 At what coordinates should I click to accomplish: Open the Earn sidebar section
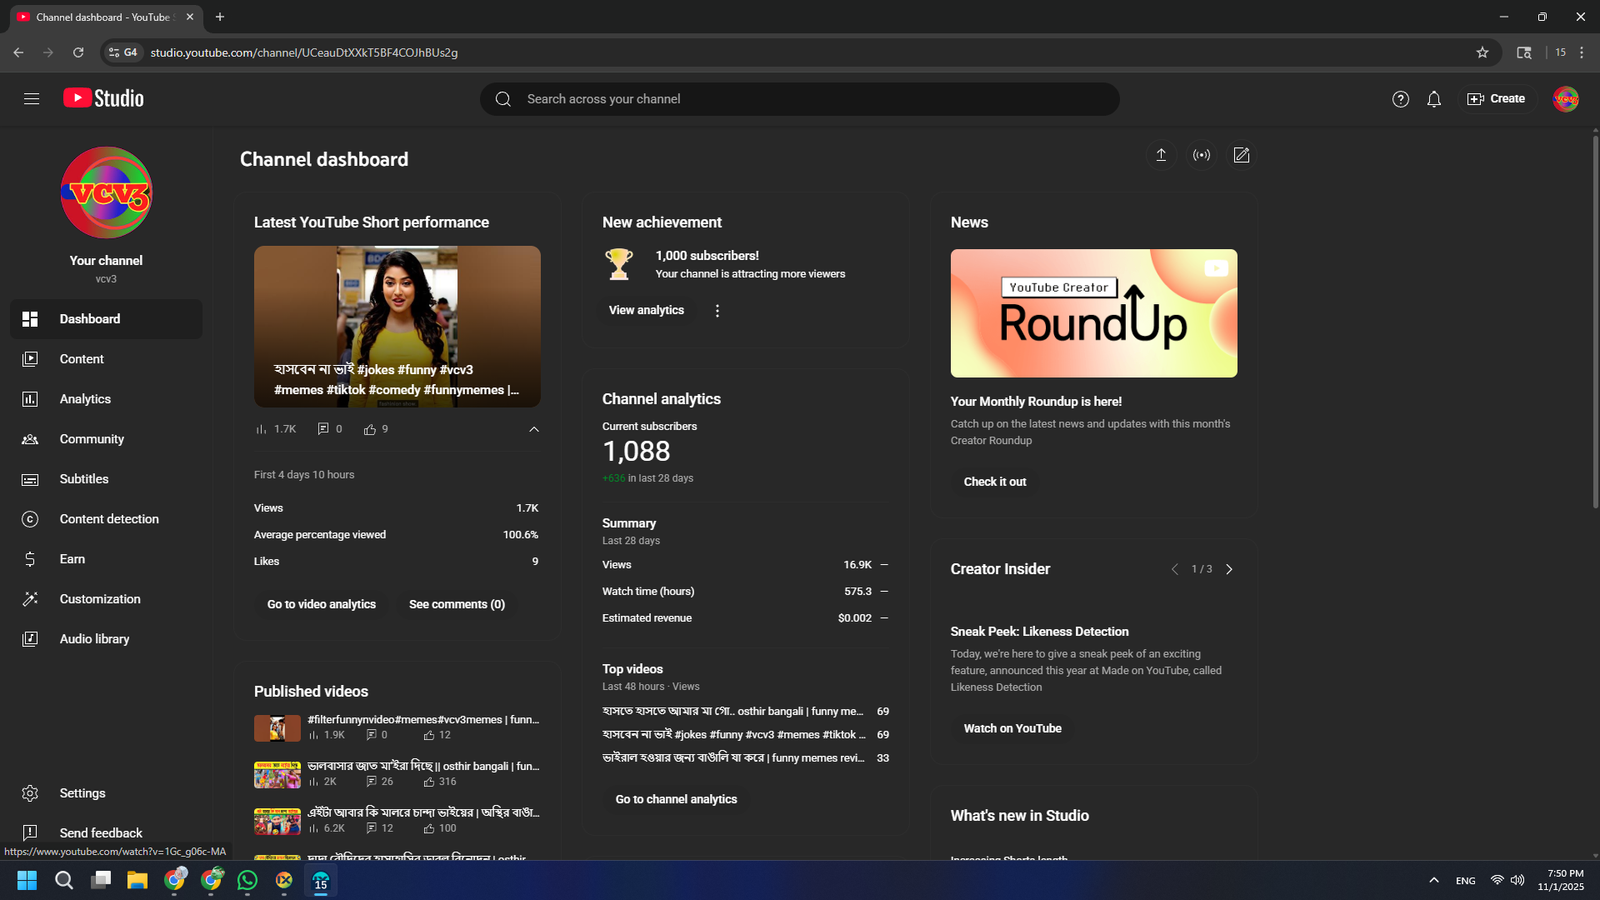(x=72, y=559)
